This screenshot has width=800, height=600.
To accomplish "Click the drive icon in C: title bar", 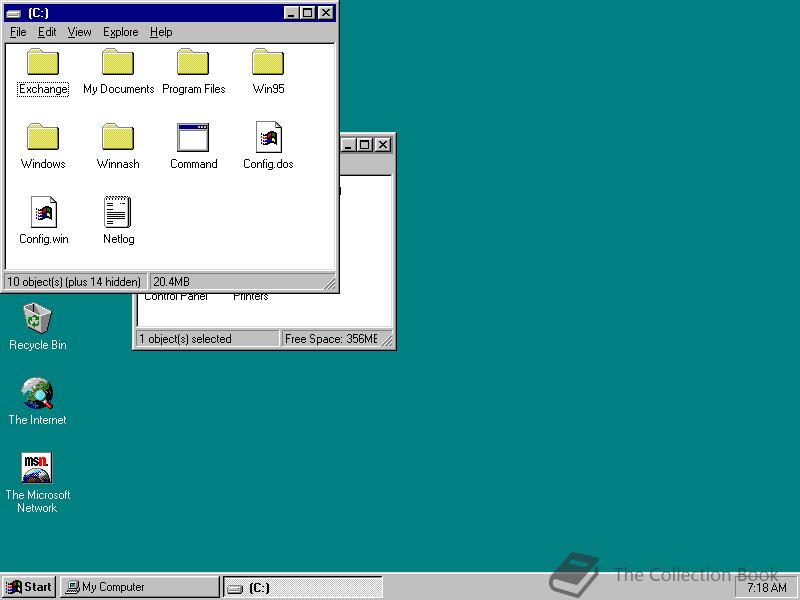I will pyautogui.click(x=14, y=13).
